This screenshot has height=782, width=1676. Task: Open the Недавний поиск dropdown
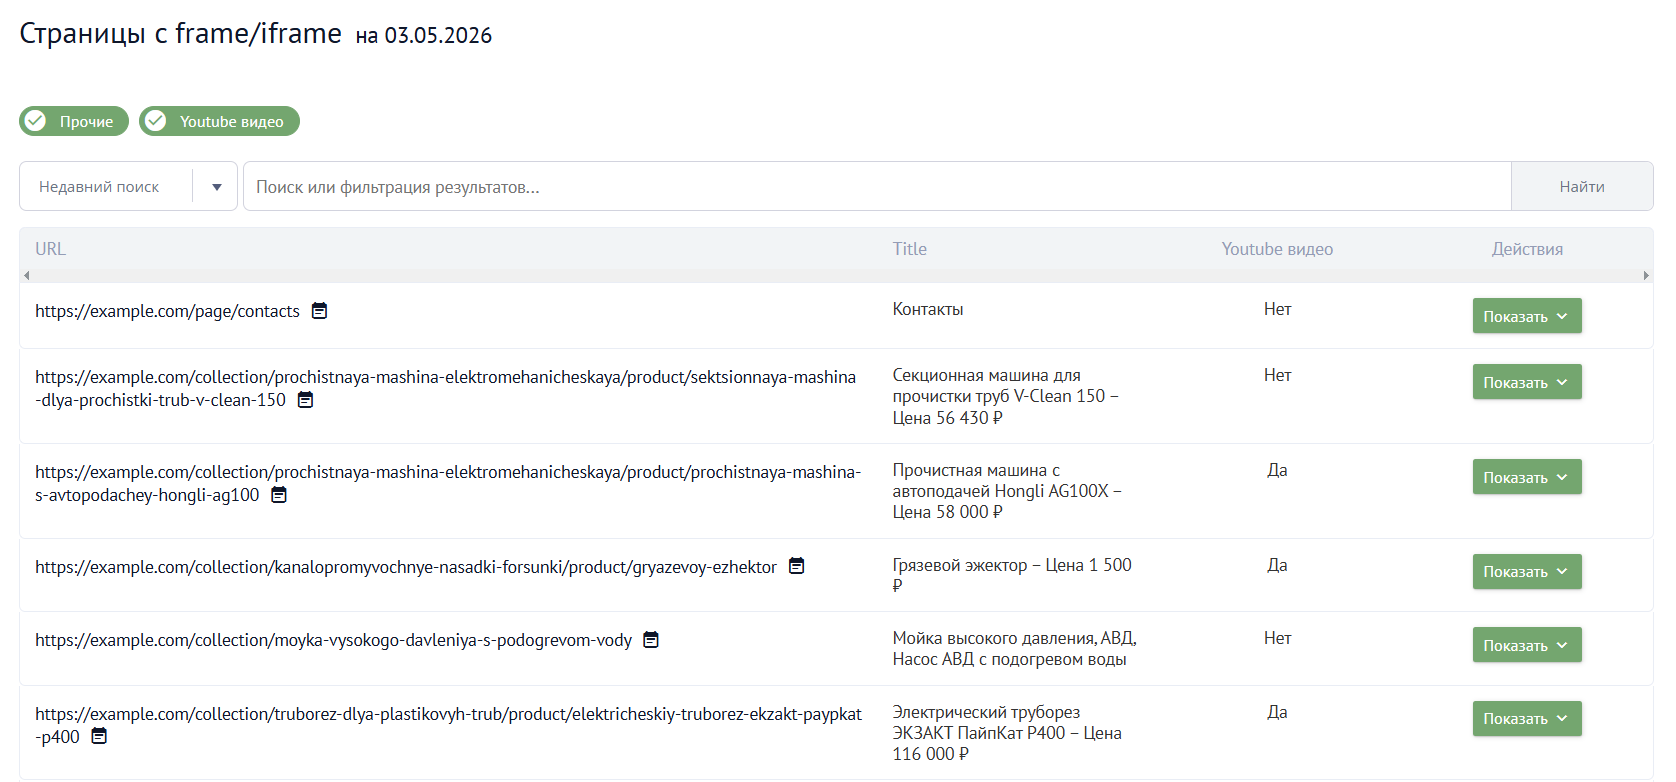click(128, 186)
